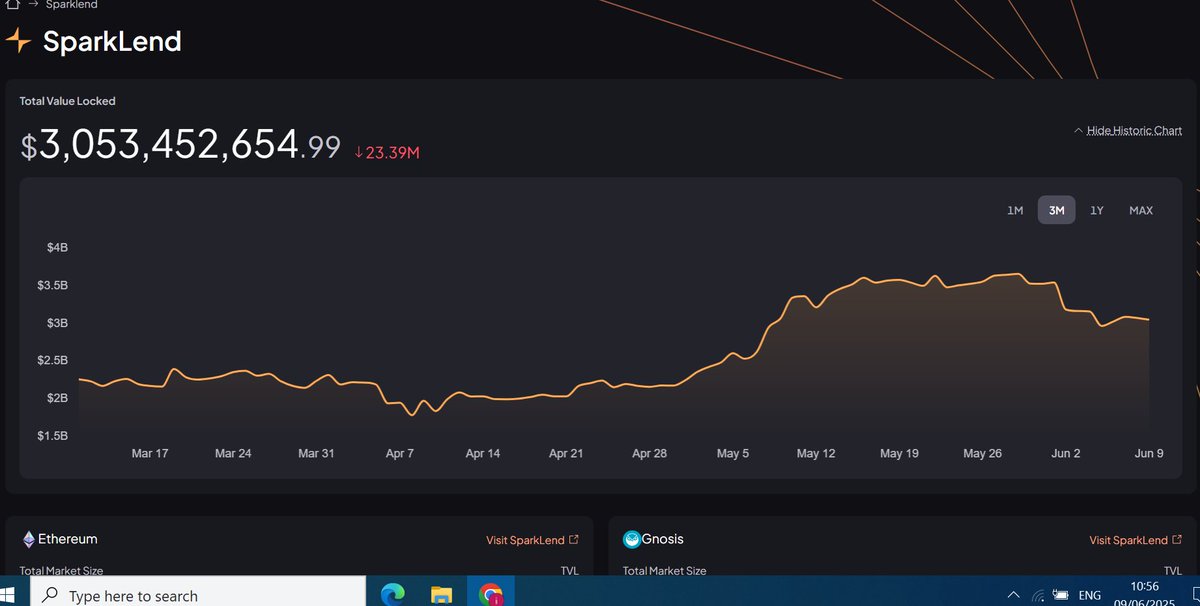Click the Ethereum card title
1200x606 pixels.
pos(68,539)
